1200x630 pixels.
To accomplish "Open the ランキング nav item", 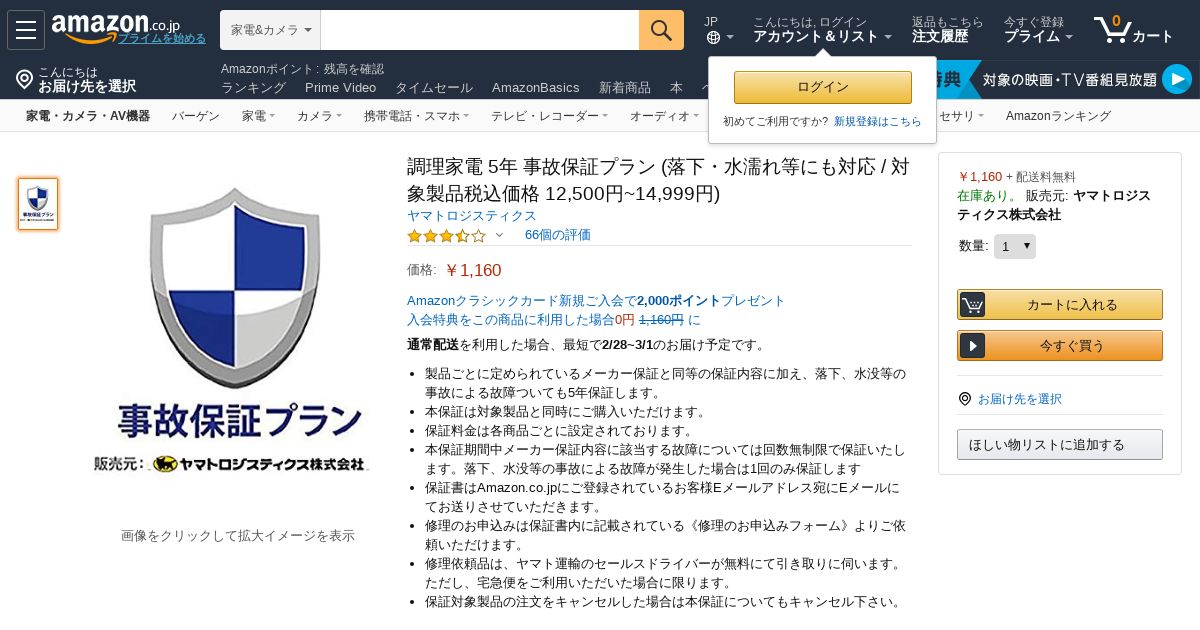I will pyautogui.click(x=253, y=87).
